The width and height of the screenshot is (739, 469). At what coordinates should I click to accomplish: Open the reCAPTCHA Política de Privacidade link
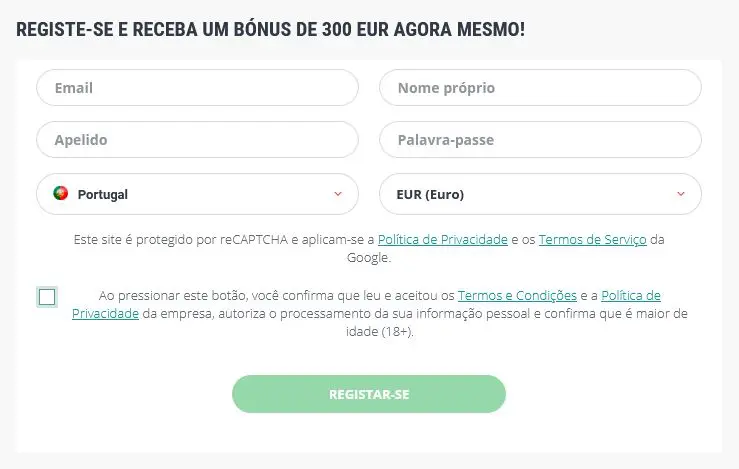pos(443,239)
